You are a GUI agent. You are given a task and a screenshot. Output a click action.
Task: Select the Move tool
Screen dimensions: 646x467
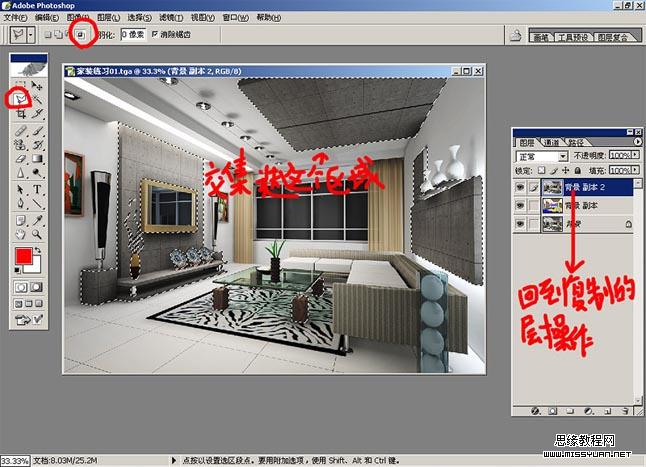(38, 87)
